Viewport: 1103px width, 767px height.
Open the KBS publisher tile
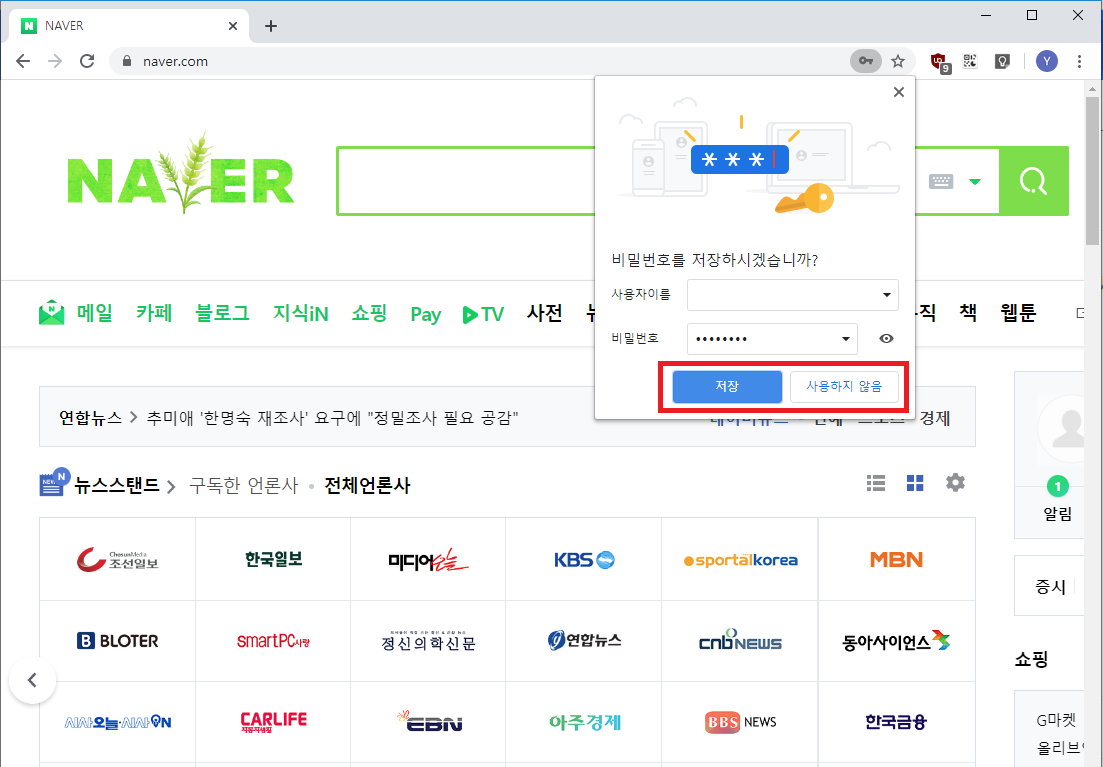pos(584,559)
